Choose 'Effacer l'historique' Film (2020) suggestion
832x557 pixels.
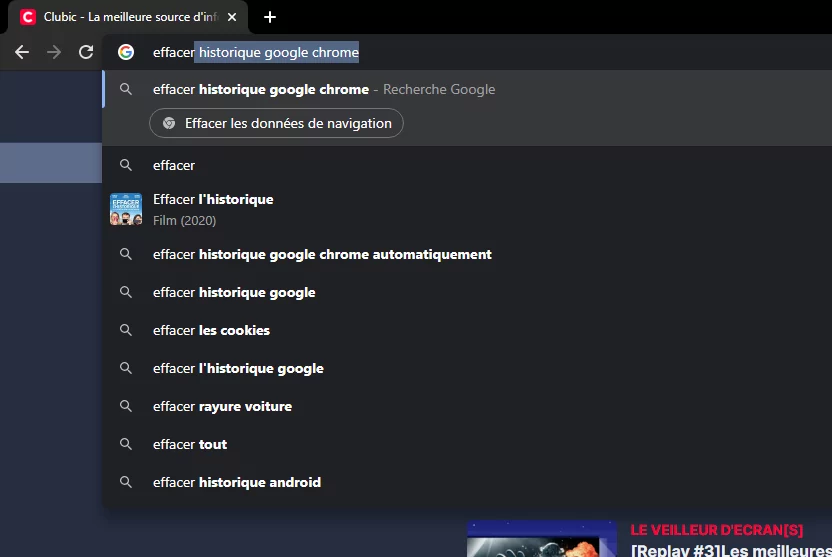coord(467,210)
